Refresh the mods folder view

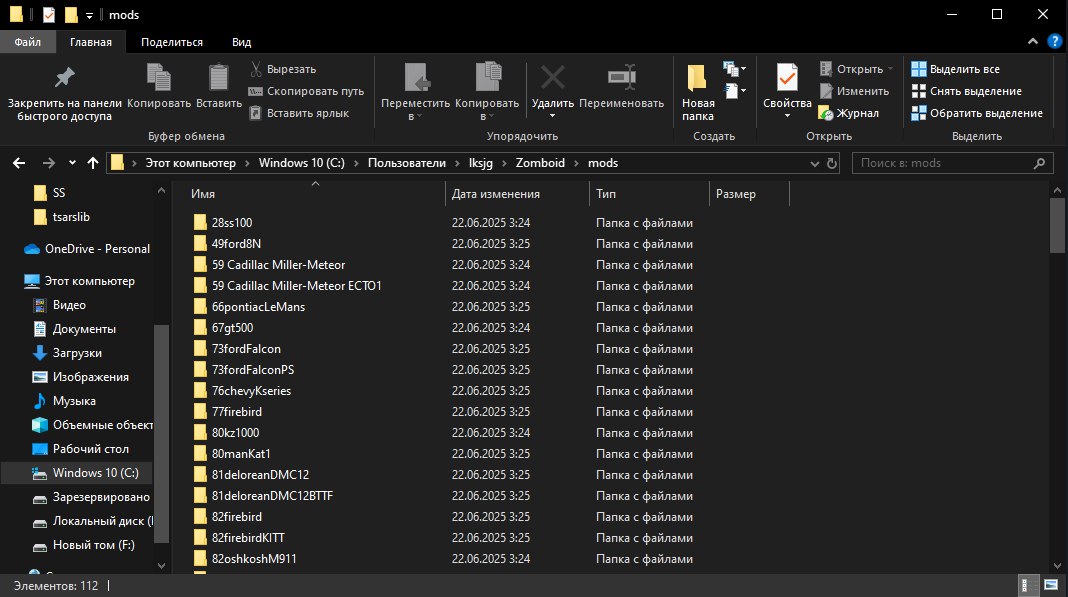pos(832,163)
